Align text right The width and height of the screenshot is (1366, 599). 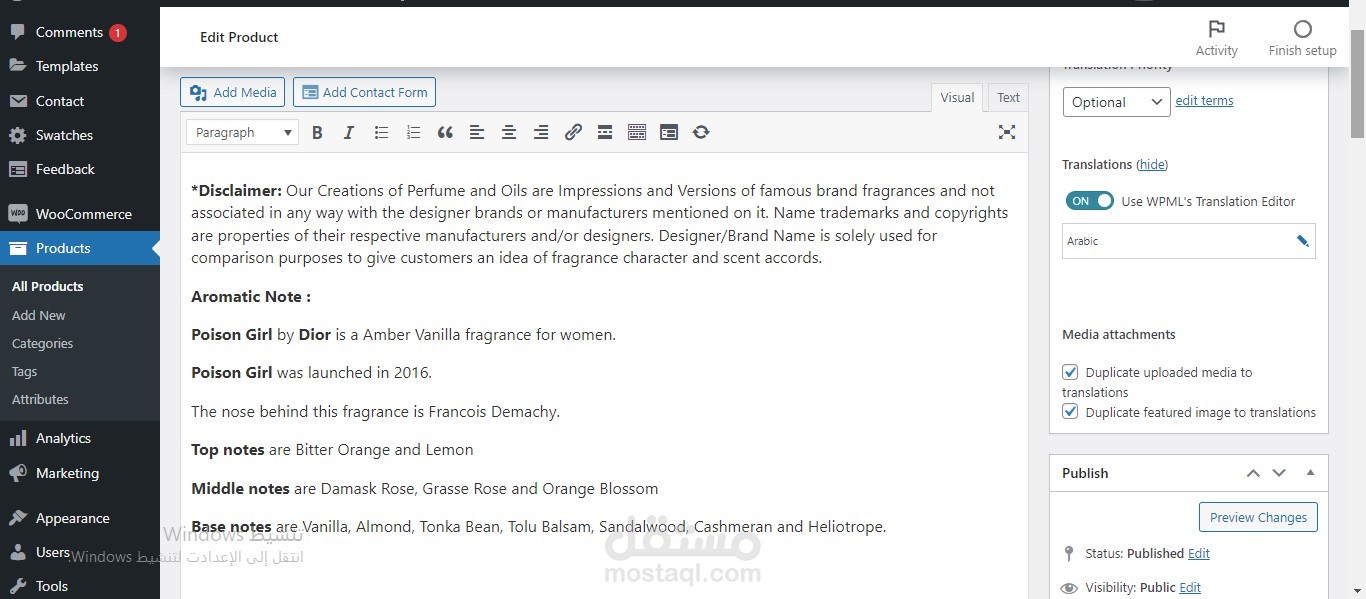[x=541, y=132]
